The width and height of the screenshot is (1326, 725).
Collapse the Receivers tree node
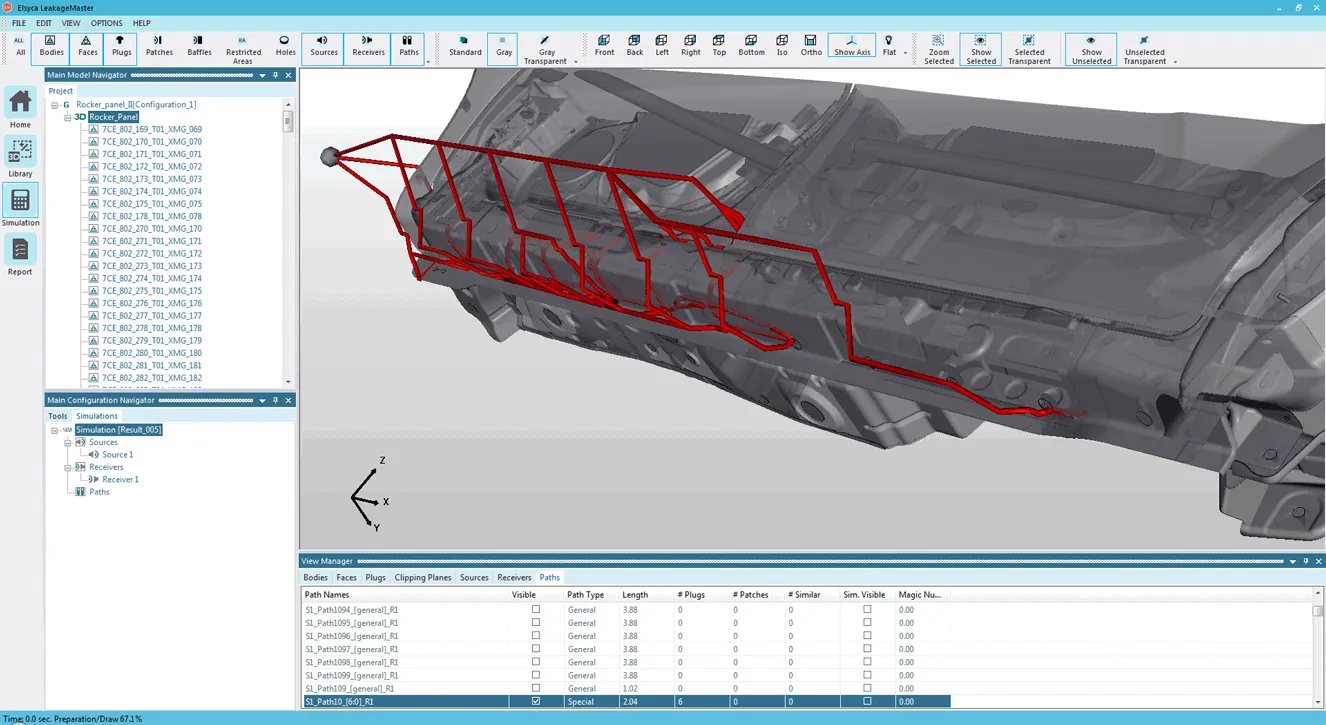[x=67, y=467]
